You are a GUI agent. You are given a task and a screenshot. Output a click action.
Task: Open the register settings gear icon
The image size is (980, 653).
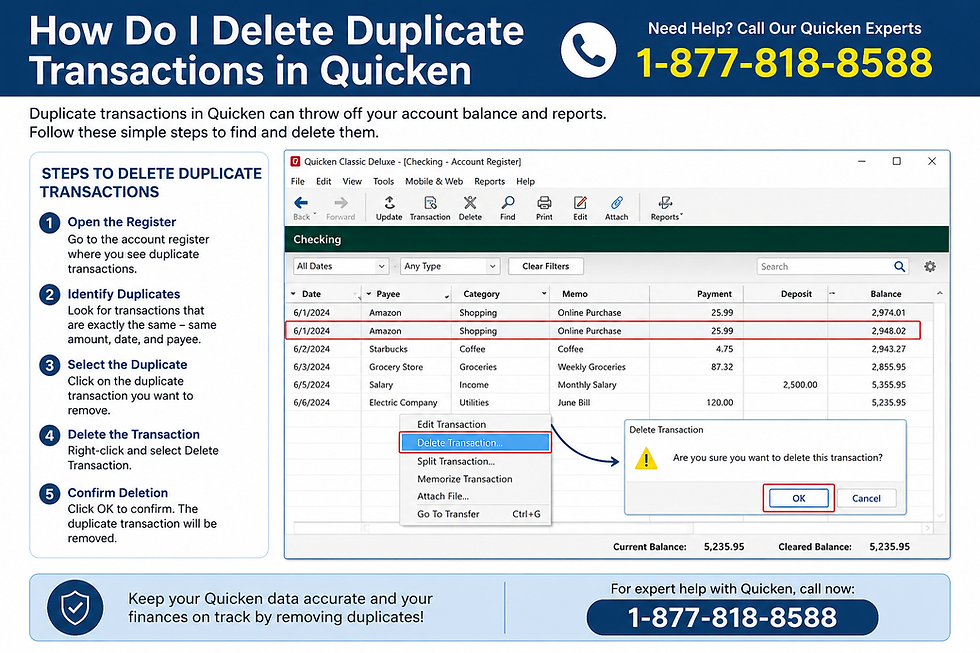(x=930, y=267)
